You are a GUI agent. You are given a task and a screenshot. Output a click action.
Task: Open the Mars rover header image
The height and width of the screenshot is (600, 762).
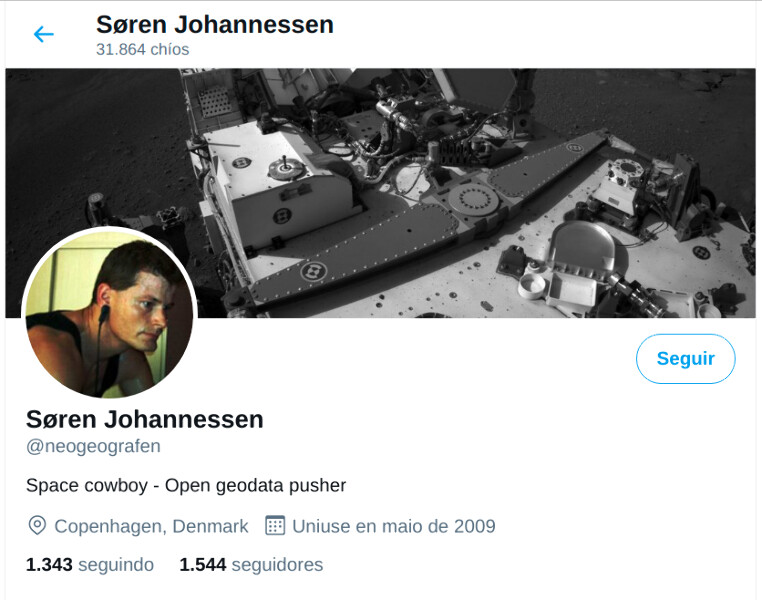(381, 193)
